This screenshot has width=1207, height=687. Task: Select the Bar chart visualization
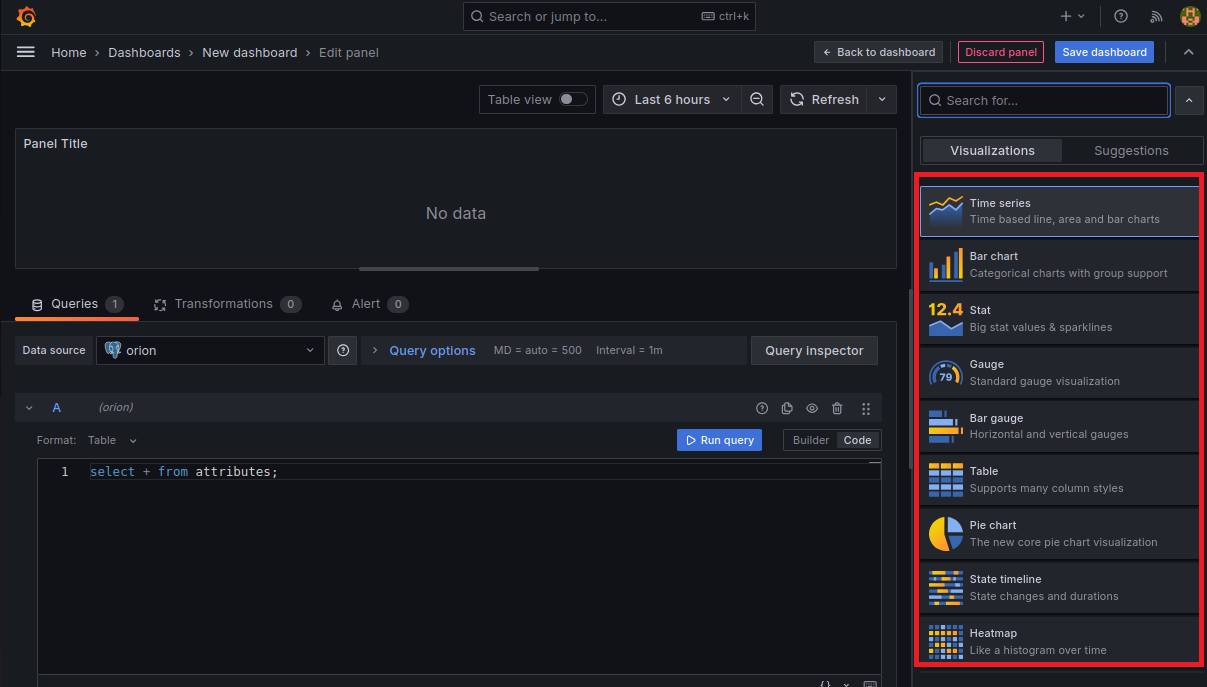pos(1059,265)
